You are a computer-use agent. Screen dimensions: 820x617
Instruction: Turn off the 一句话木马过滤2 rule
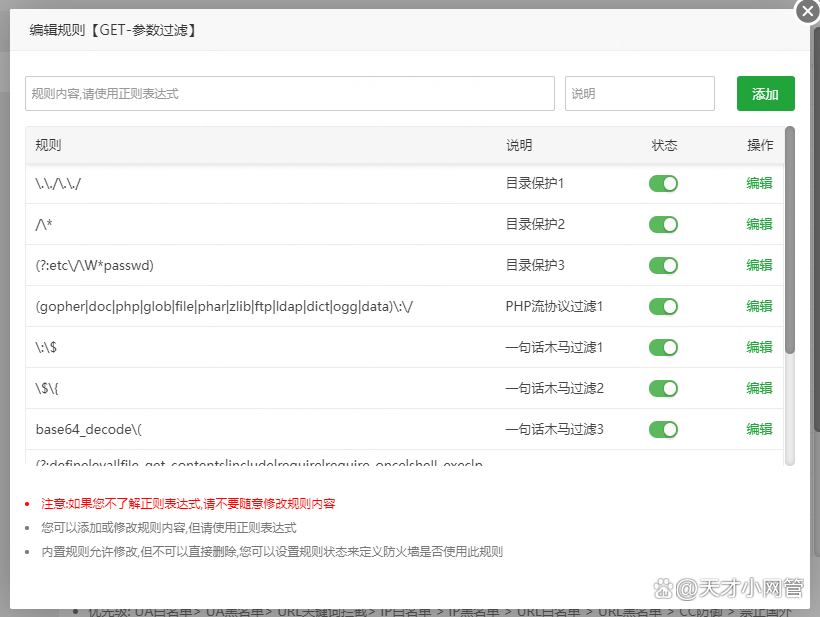tap(664, 388)
